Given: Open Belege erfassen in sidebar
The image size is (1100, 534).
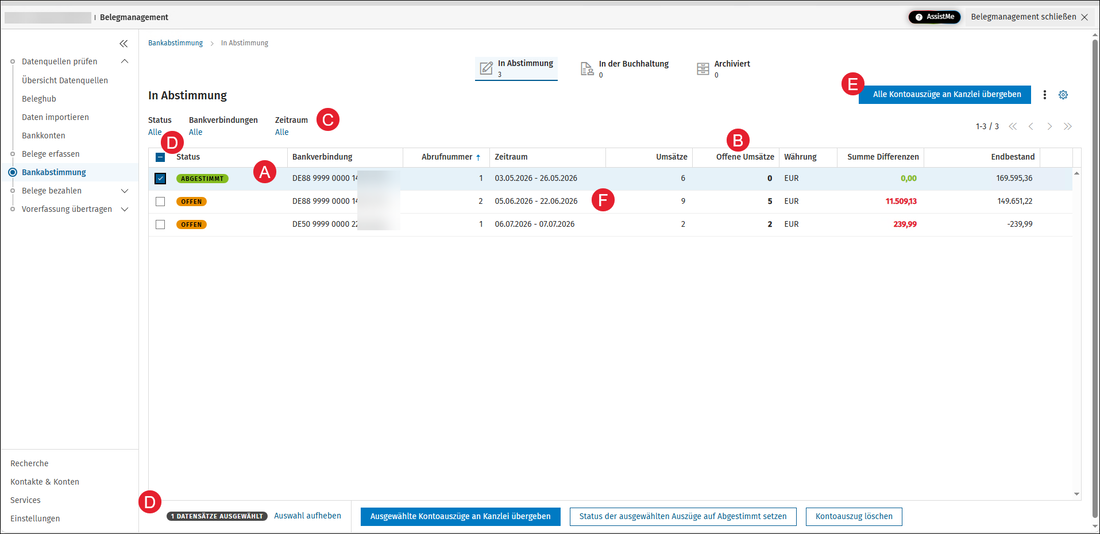Looking at the screenshot, I should click(51, 154).
